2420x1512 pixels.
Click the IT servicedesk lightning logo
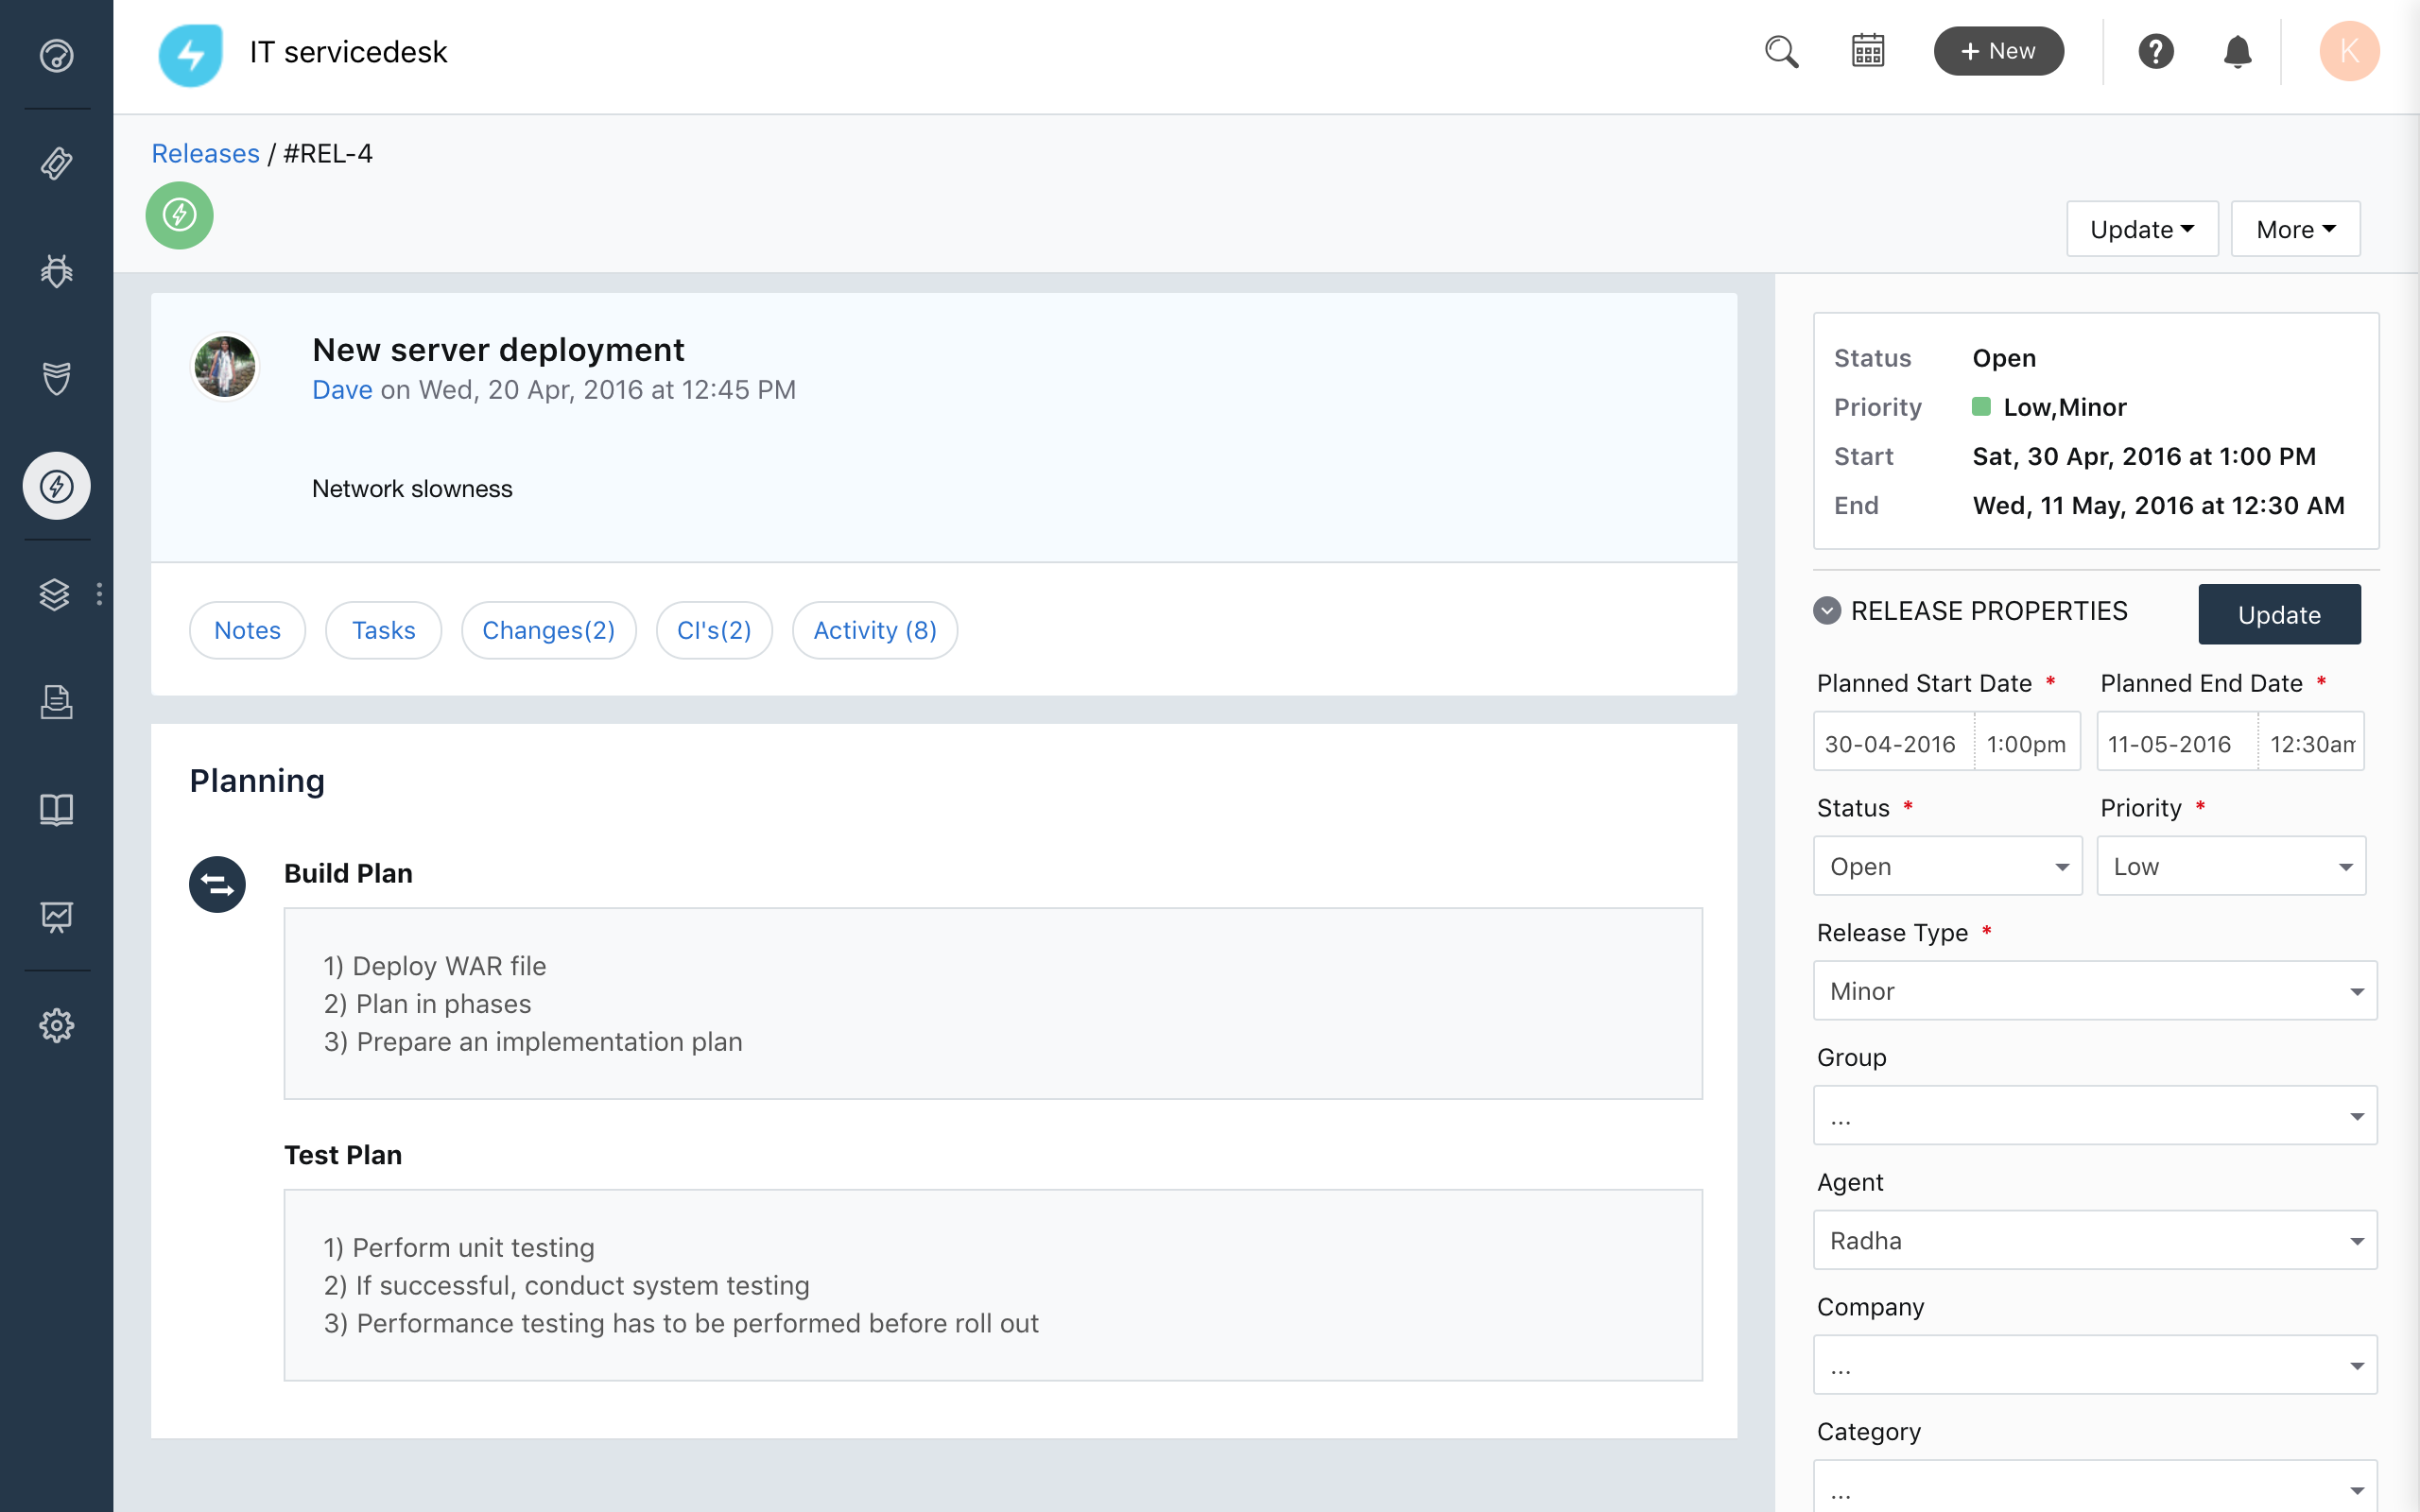[x=190, y=54]
